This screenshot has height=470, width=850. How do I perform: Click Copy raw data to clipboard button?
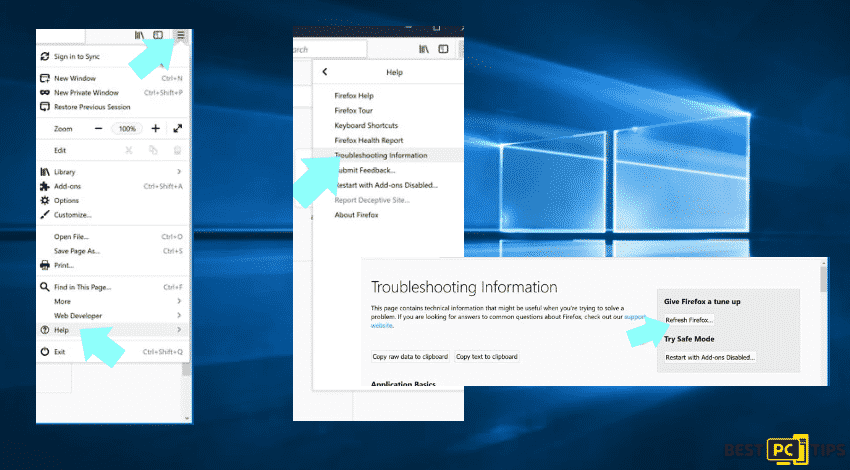[x=410, y=357]
